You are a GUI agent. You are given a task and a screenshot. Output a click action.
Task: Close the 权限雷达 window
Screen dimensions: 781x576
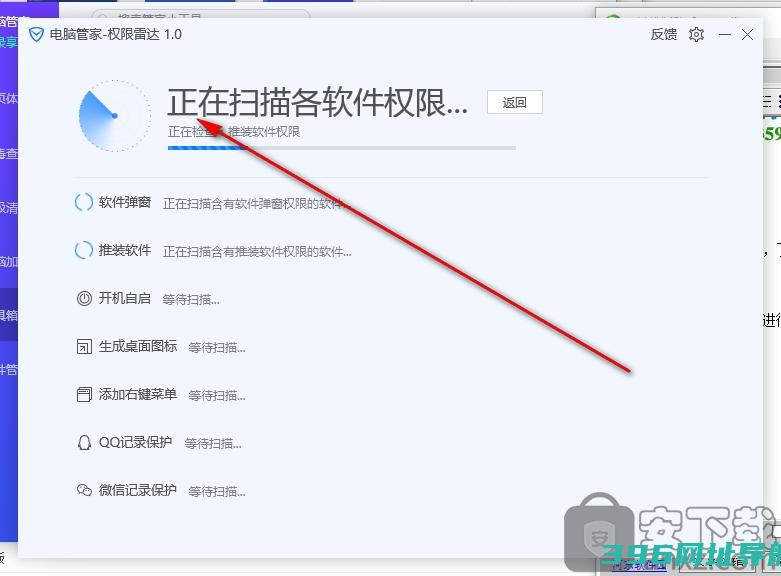coord(747,34)
